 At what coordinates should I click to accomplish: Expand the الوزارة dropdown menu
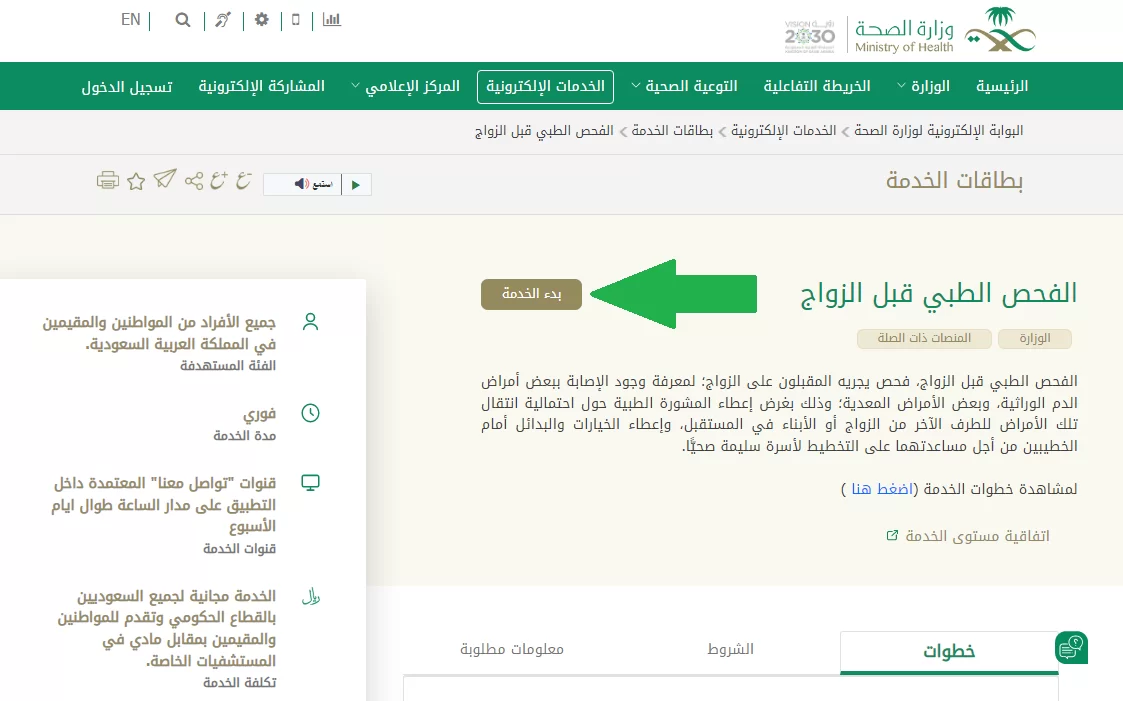click(x=924, y=86)
